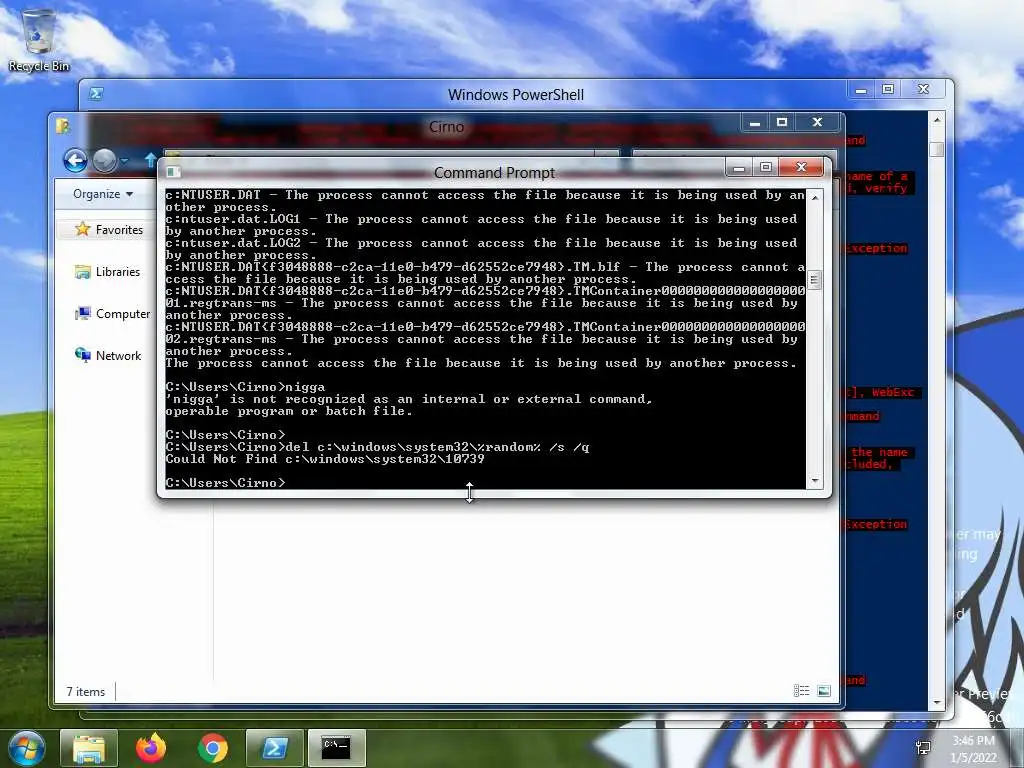Open the Organize dropdown menu
The height and width of the screenshot is (768, 1024).
(103, 194)
